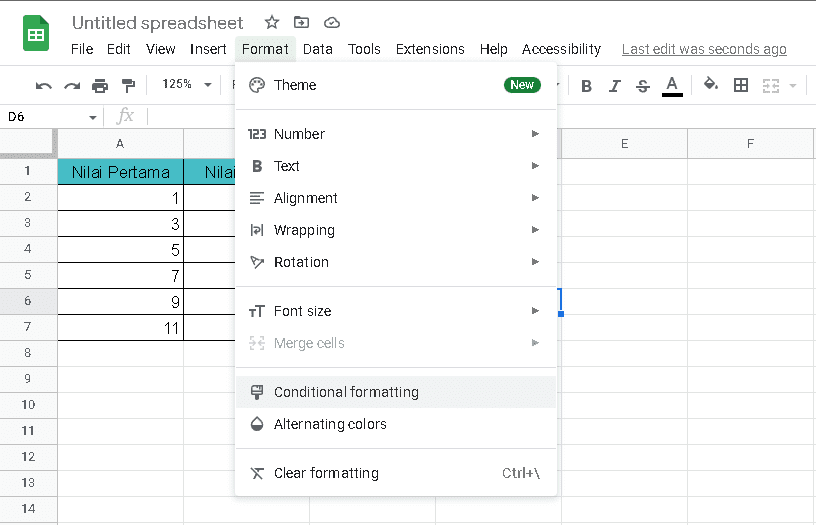The width and height of the screenshot is (816, 525).
Task: Select column A header
Action: [x=120, y=144]
